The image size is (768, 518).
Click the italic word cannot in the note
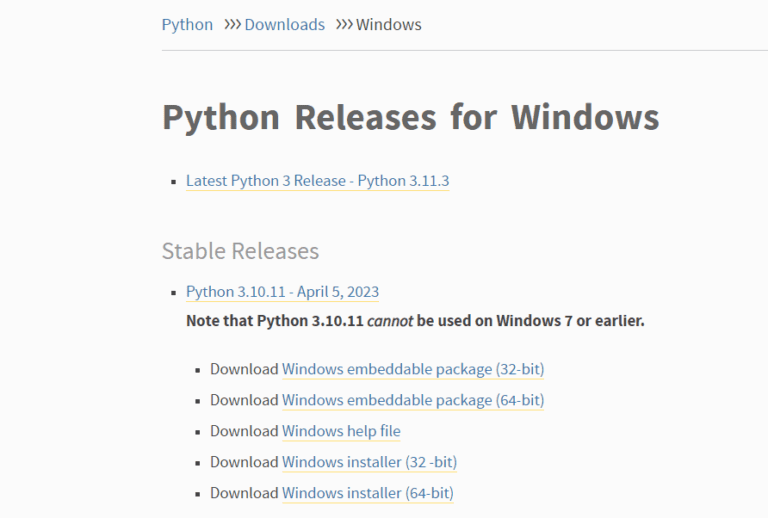point(390,321)
